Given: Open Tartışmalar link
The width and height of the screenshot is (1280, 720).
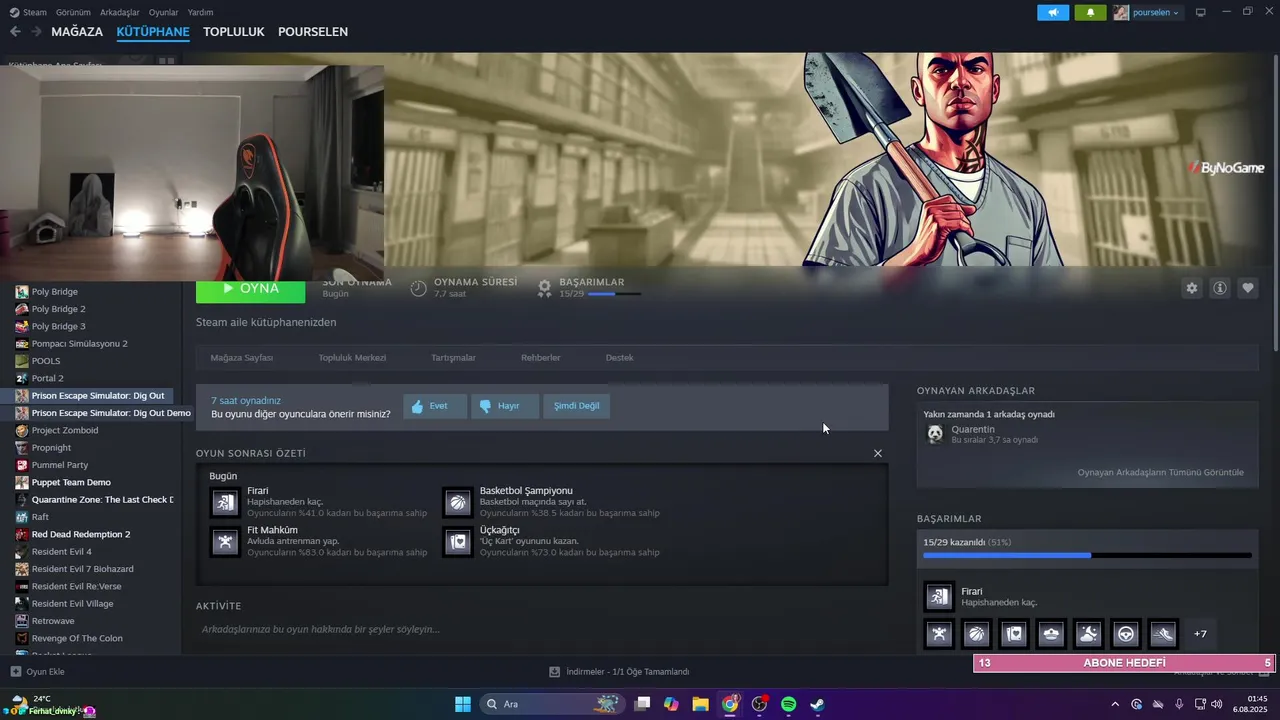Looking at the screenshot, I should (453, 358).
